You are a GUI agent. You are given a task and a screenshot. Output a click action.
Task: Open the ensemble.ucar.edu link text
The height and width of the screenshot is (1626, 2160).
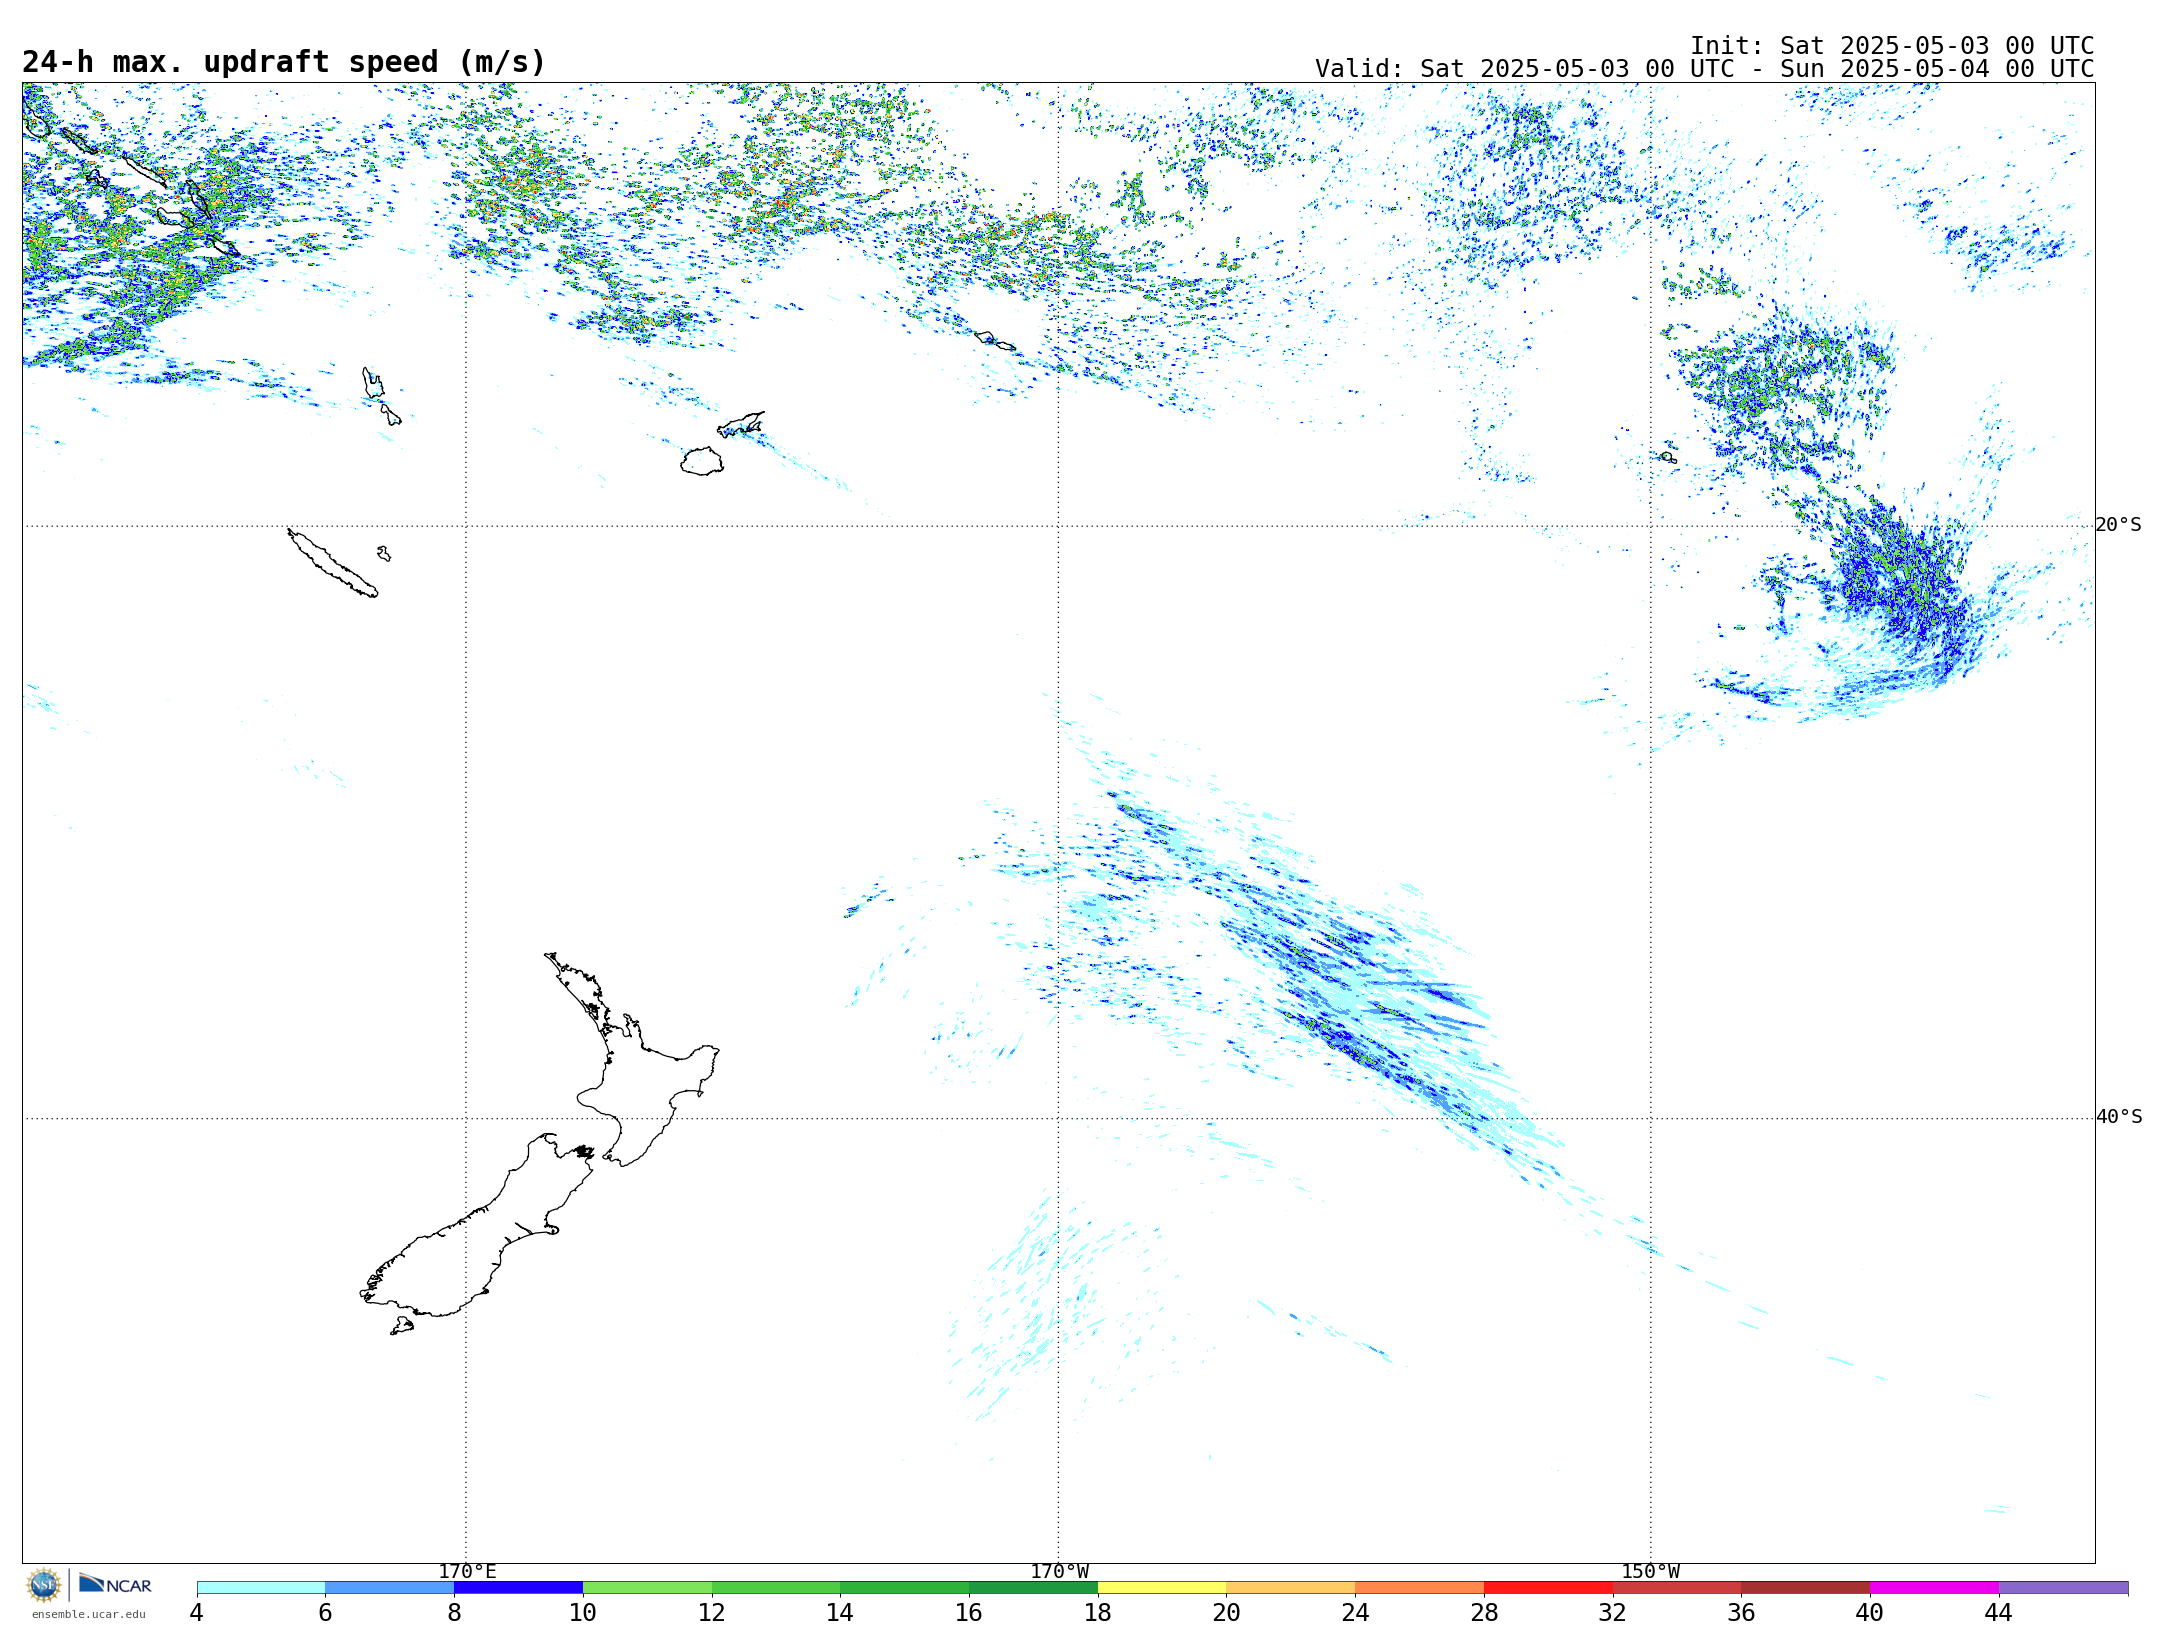pyautogui.click(x=89, y=1614)
